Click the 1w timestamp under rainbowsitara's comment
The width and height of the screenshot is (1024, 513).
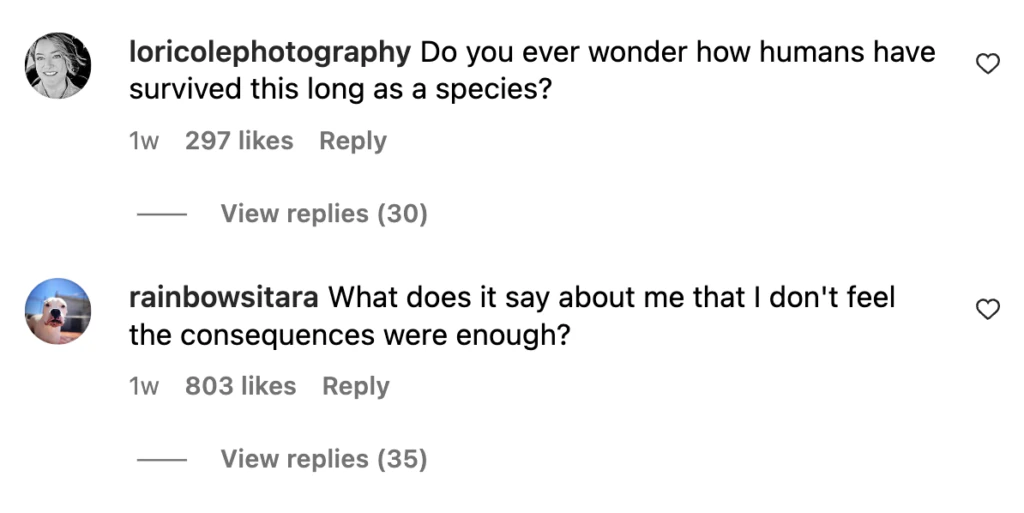tap(144, 386)
